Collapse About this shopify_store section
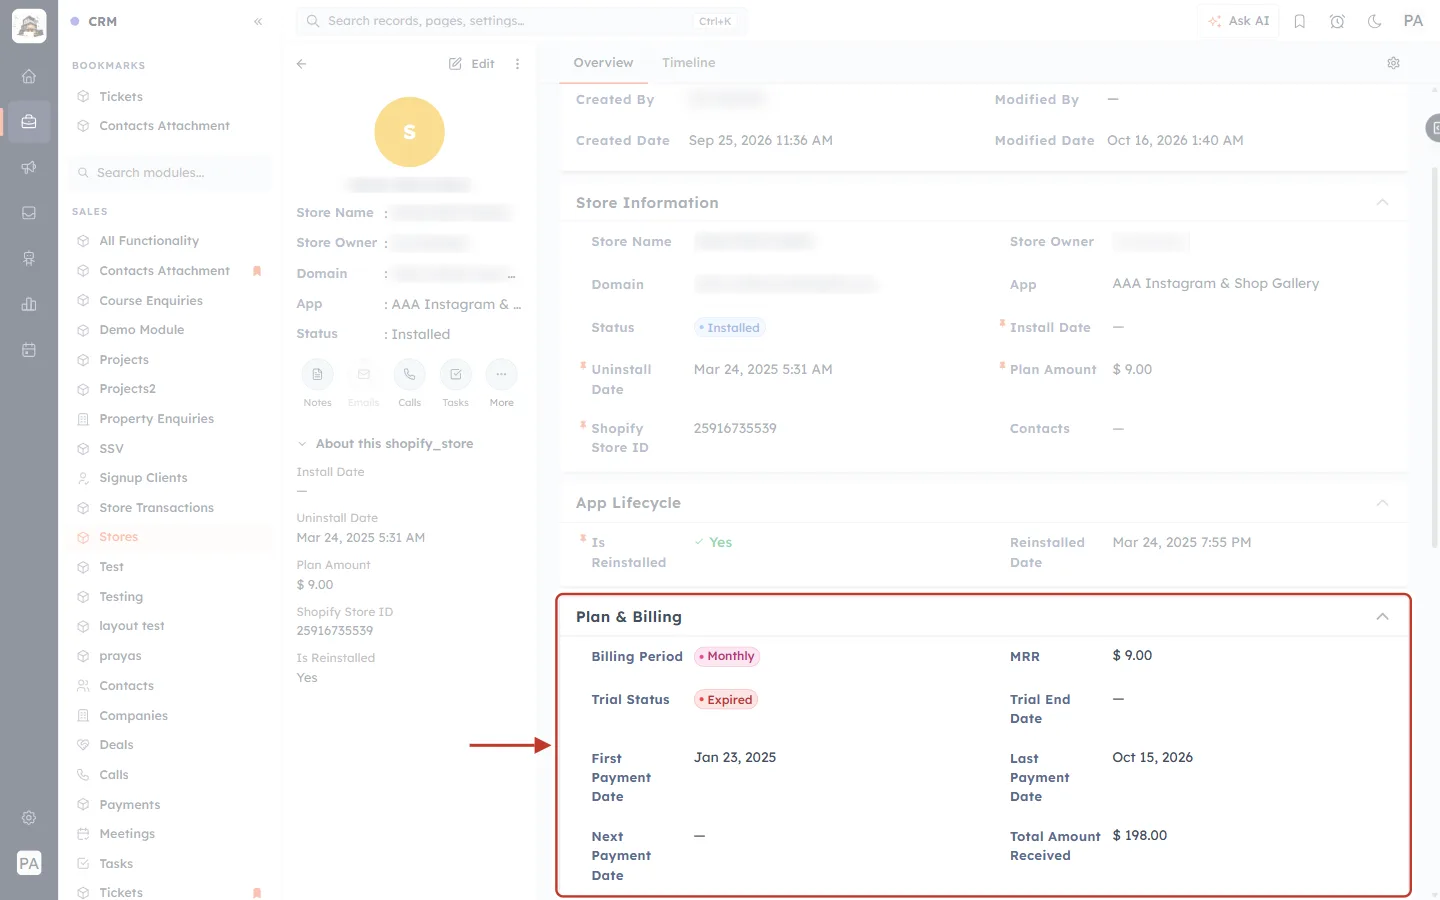Viewport: 1440px width, 900px height. coord(301,444)
